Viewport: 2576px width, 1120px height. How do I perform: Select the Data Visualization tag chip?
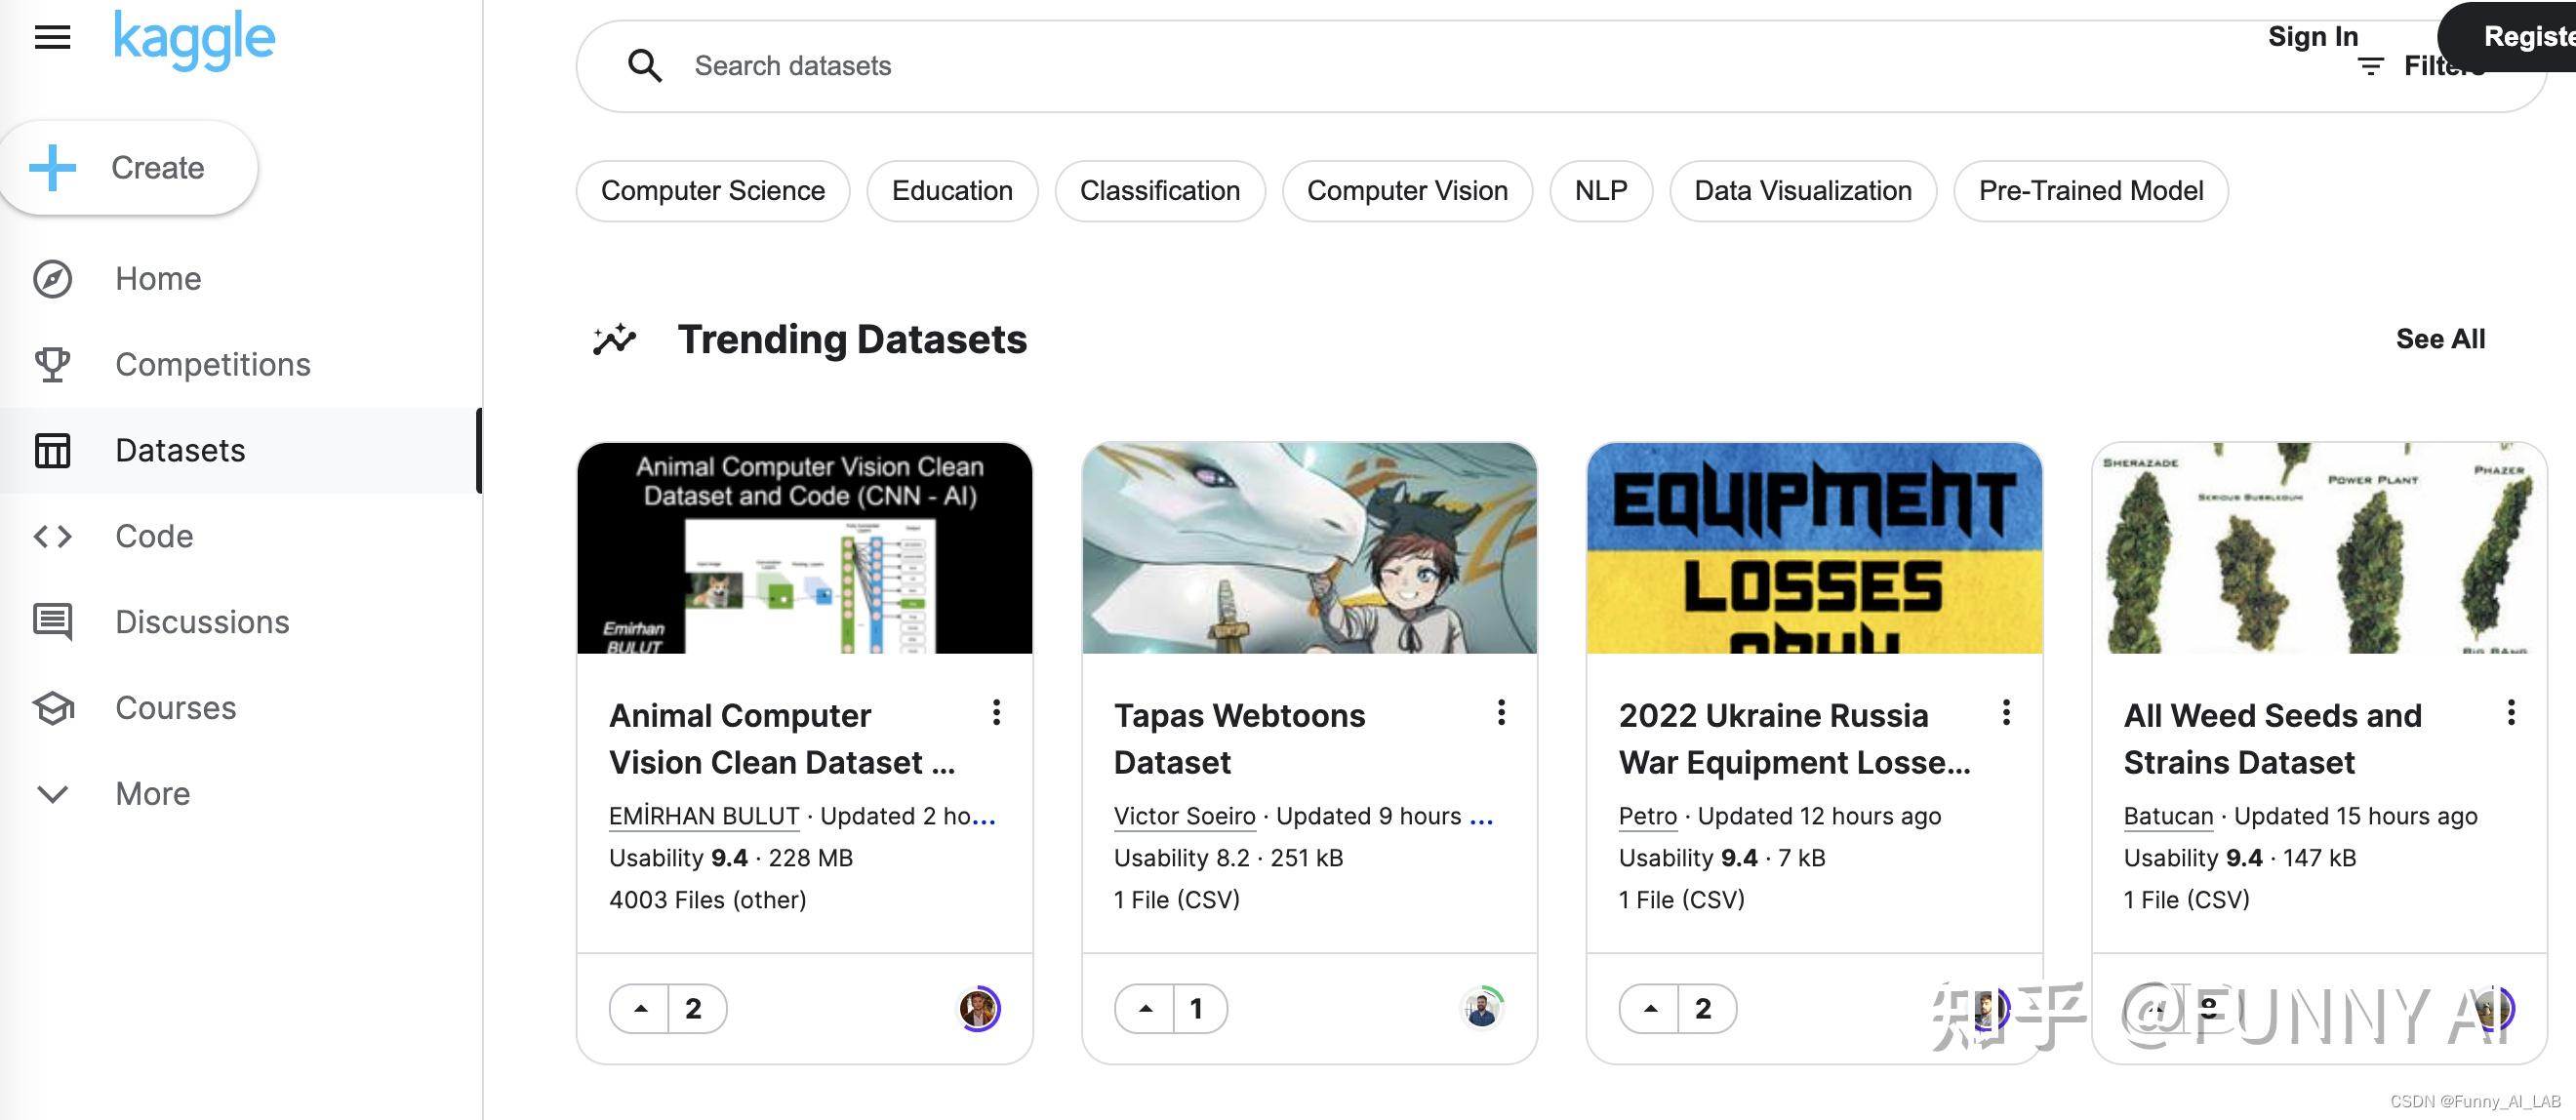point(1803,191)
